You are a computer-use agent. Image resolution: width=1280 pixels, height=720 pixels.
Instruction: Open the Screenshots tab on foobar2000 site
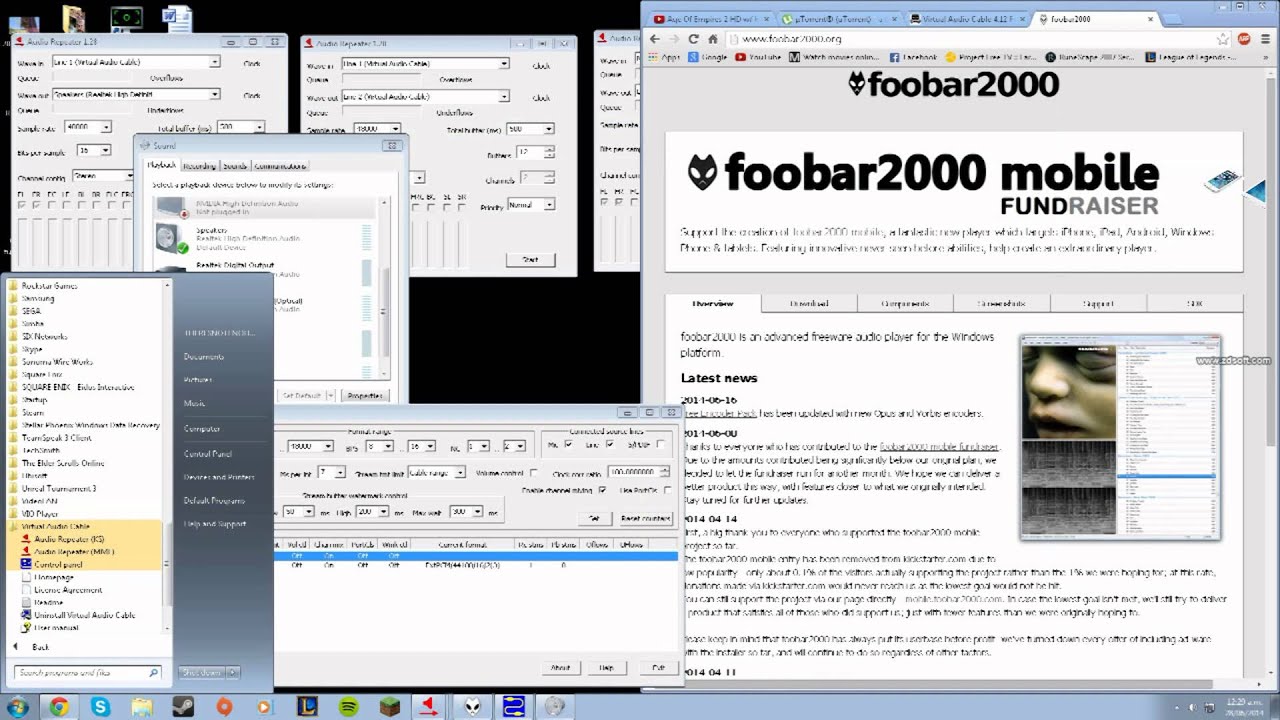point(1001,304)
